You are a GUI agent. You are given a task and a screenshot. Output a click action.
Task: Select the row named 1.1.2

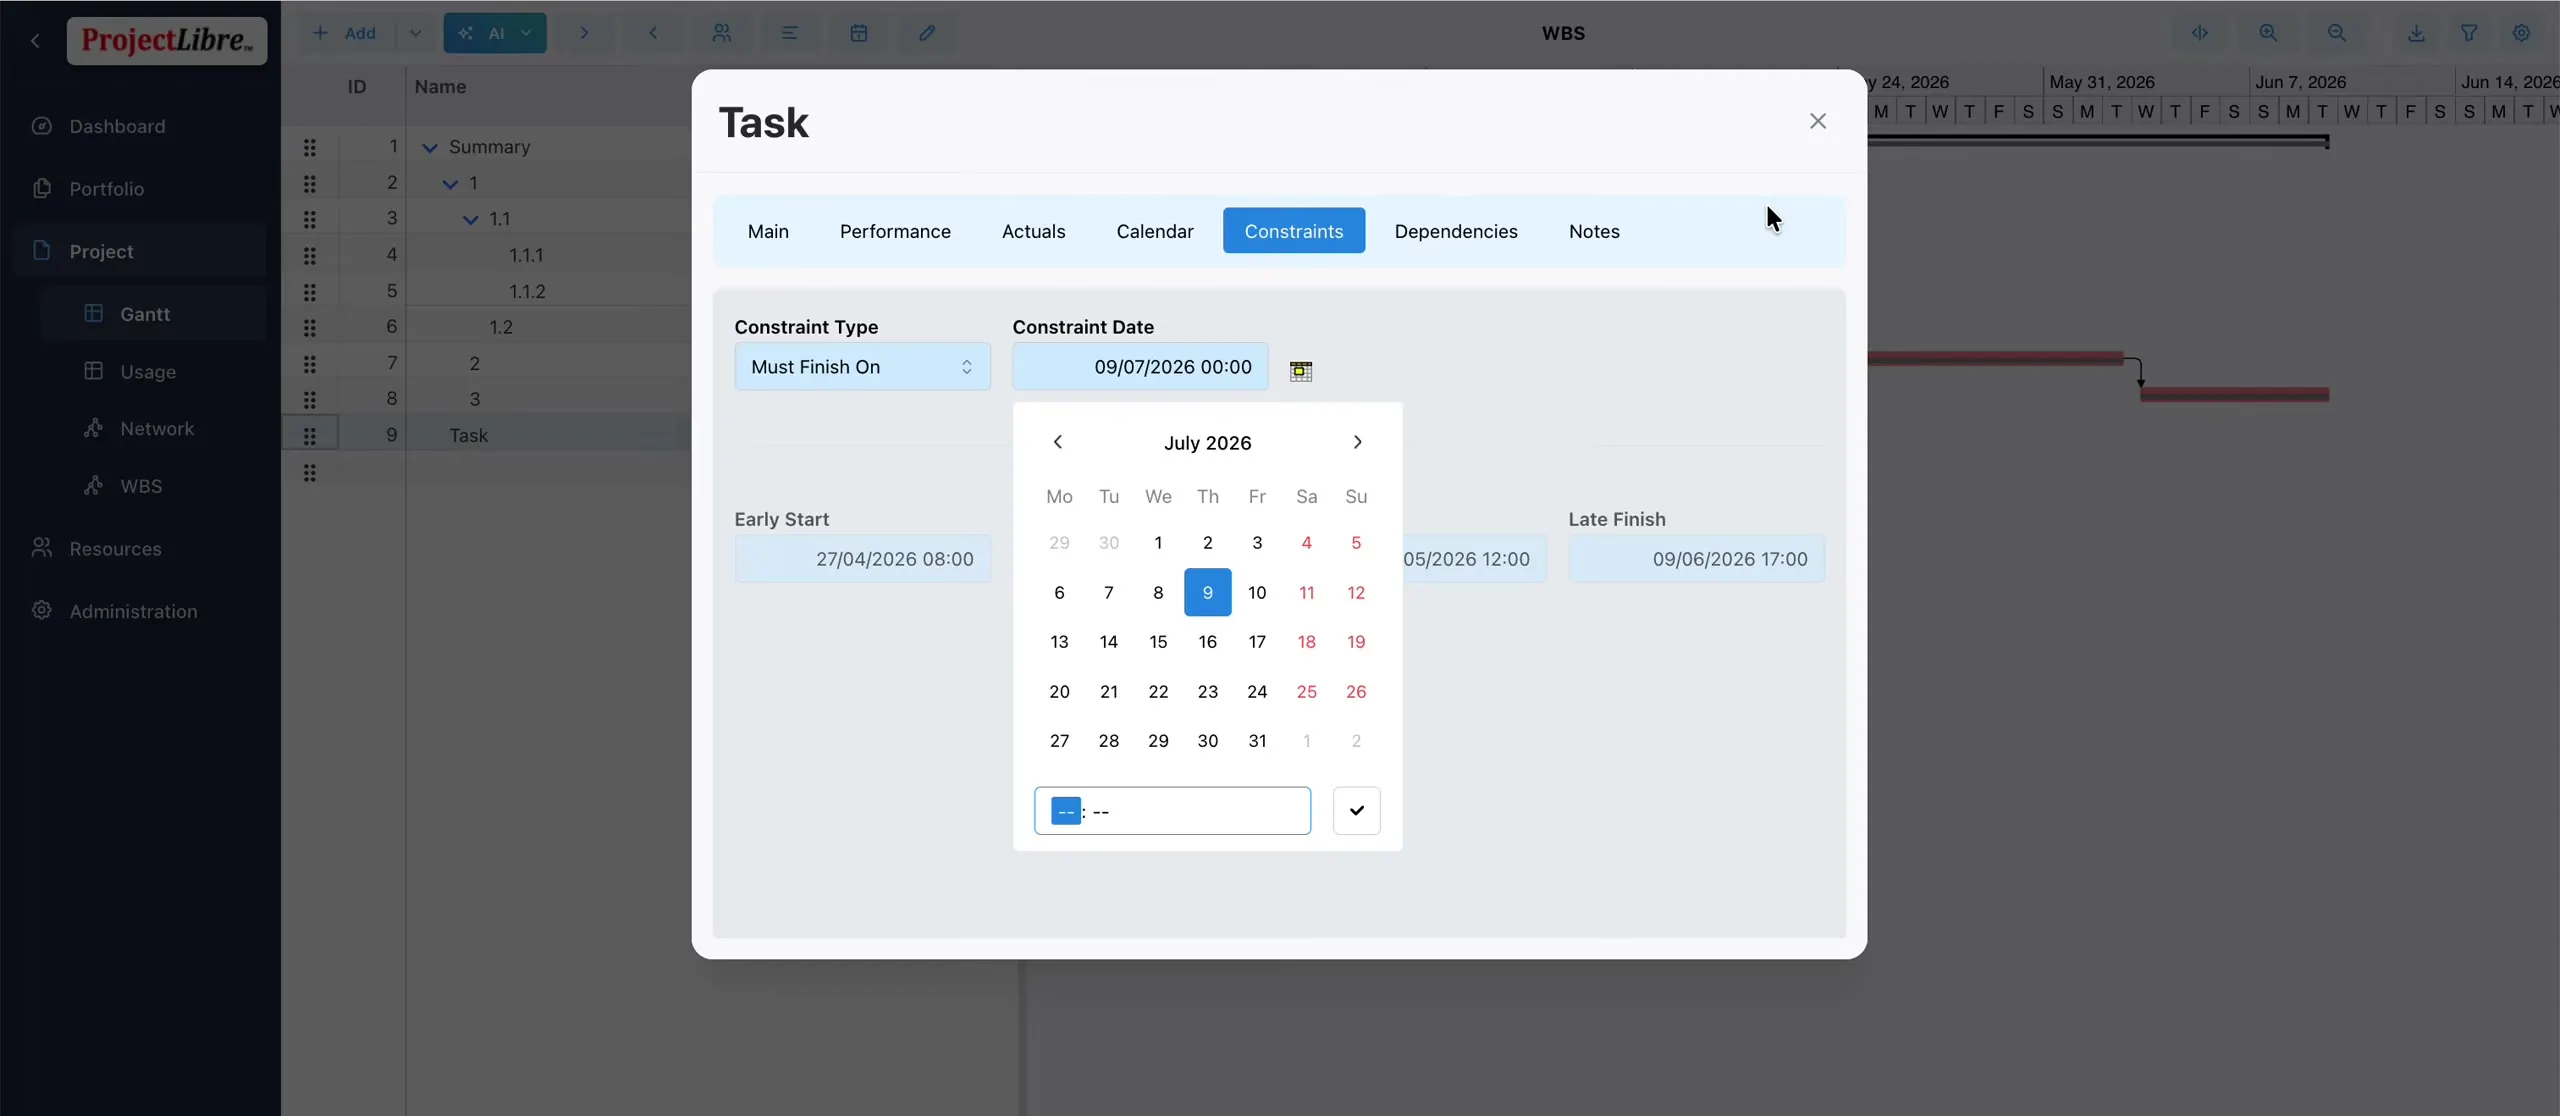tap(486, 291)
